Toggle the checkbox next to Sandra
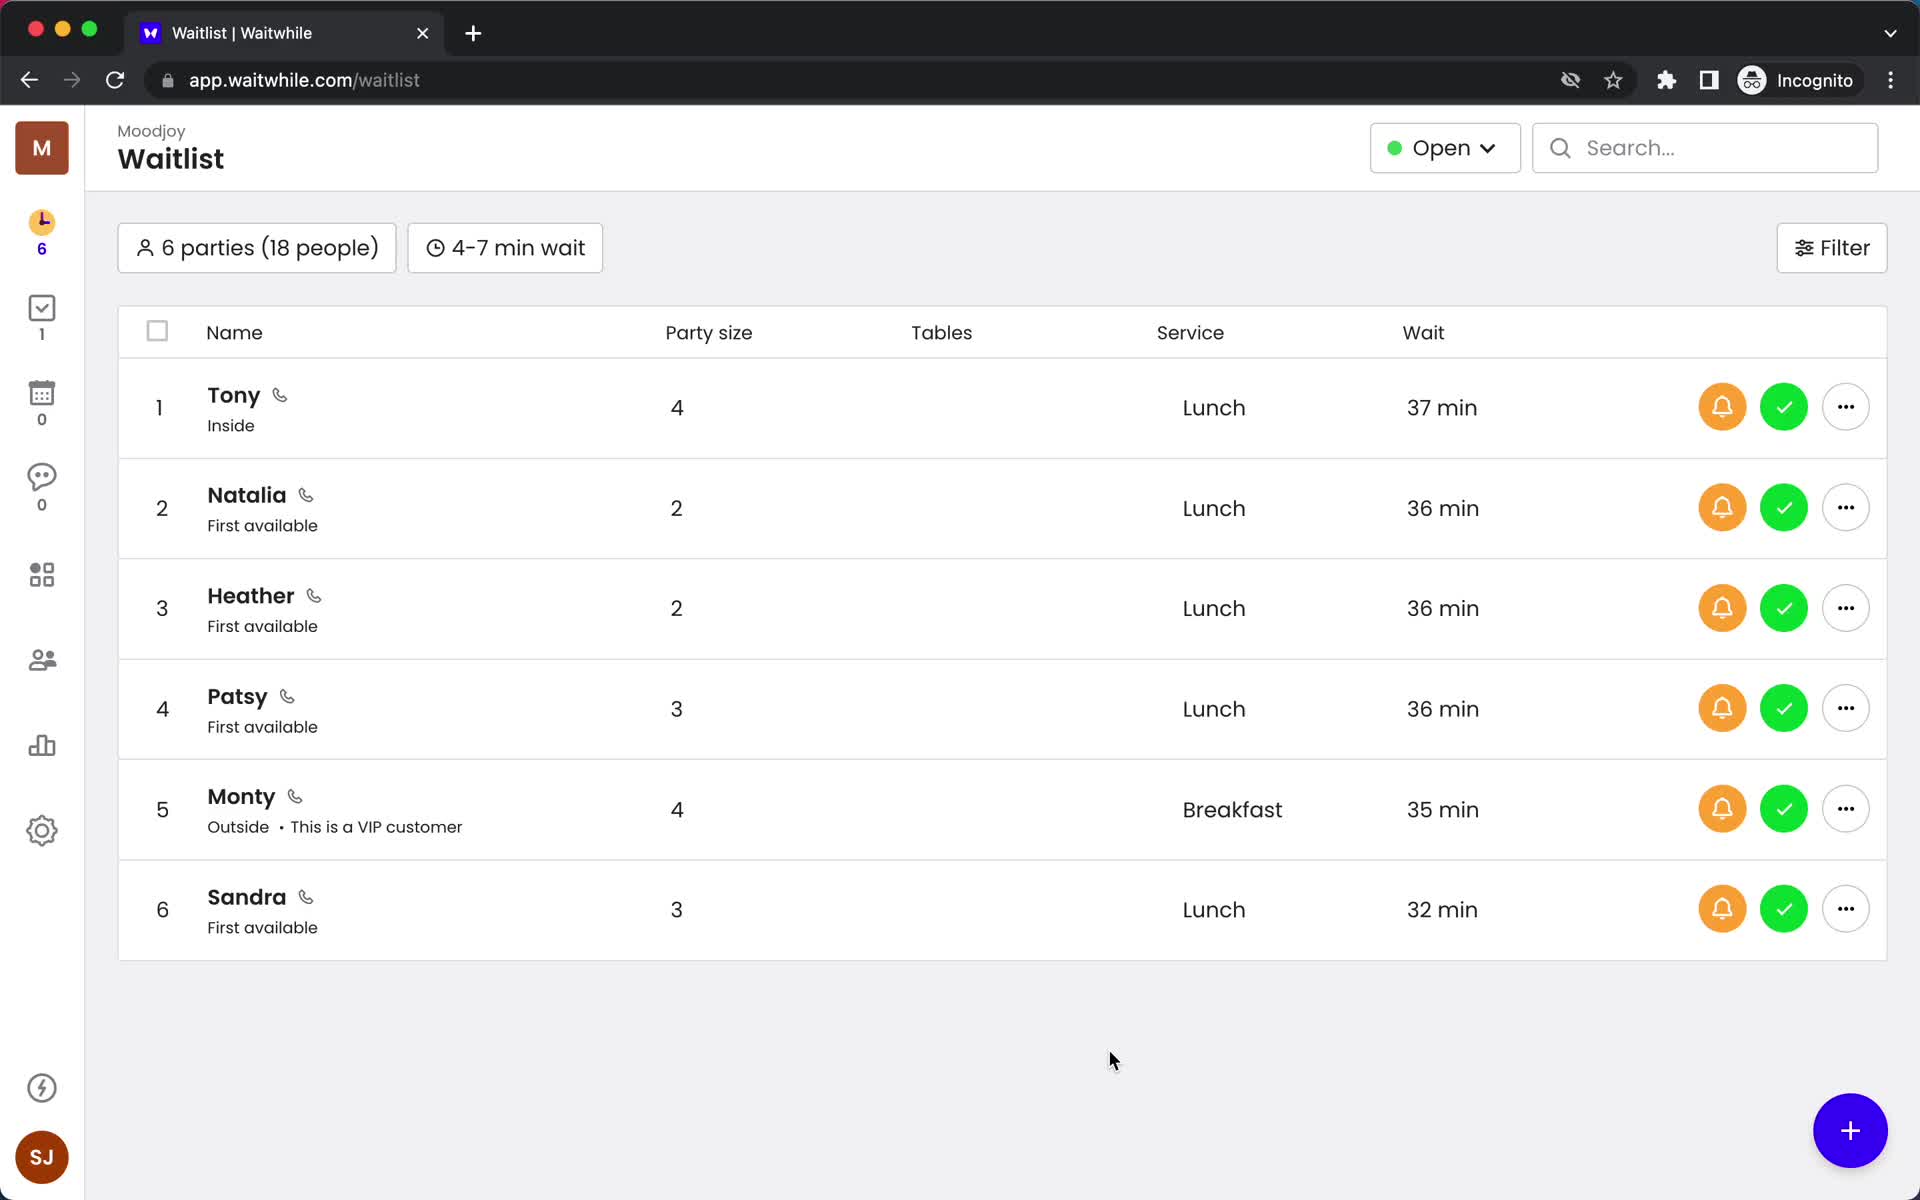This screenshot has height=1200, width=1920. pos(156,910)
